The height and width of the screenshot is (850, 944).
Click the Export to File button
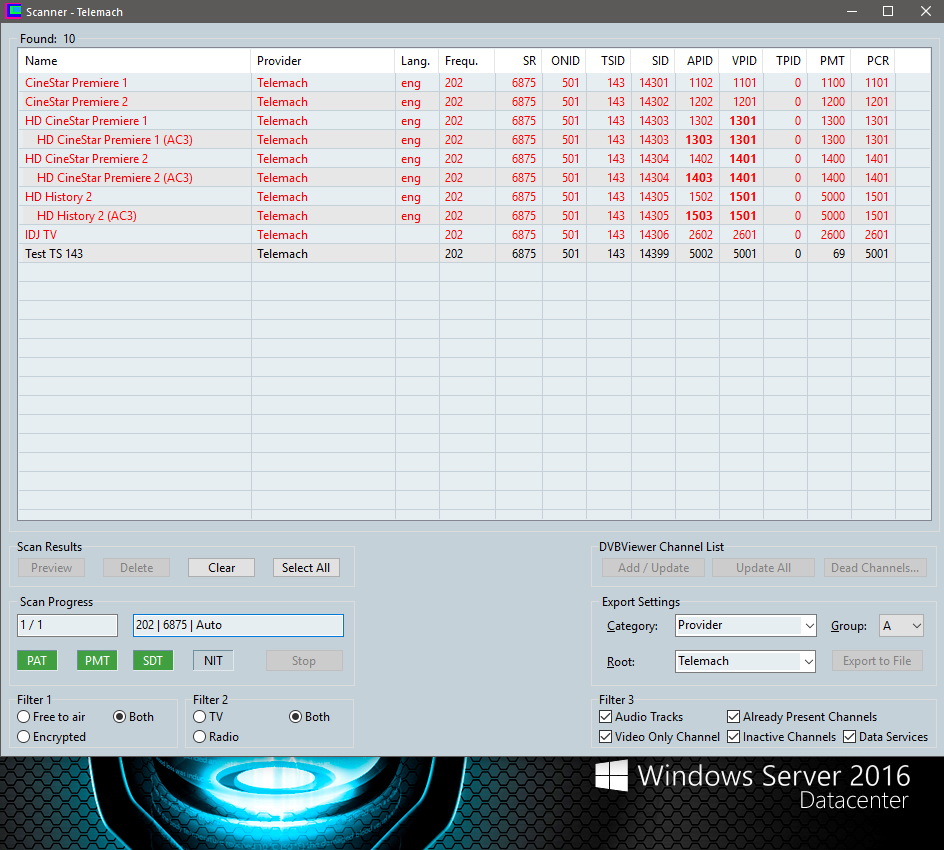877,661
